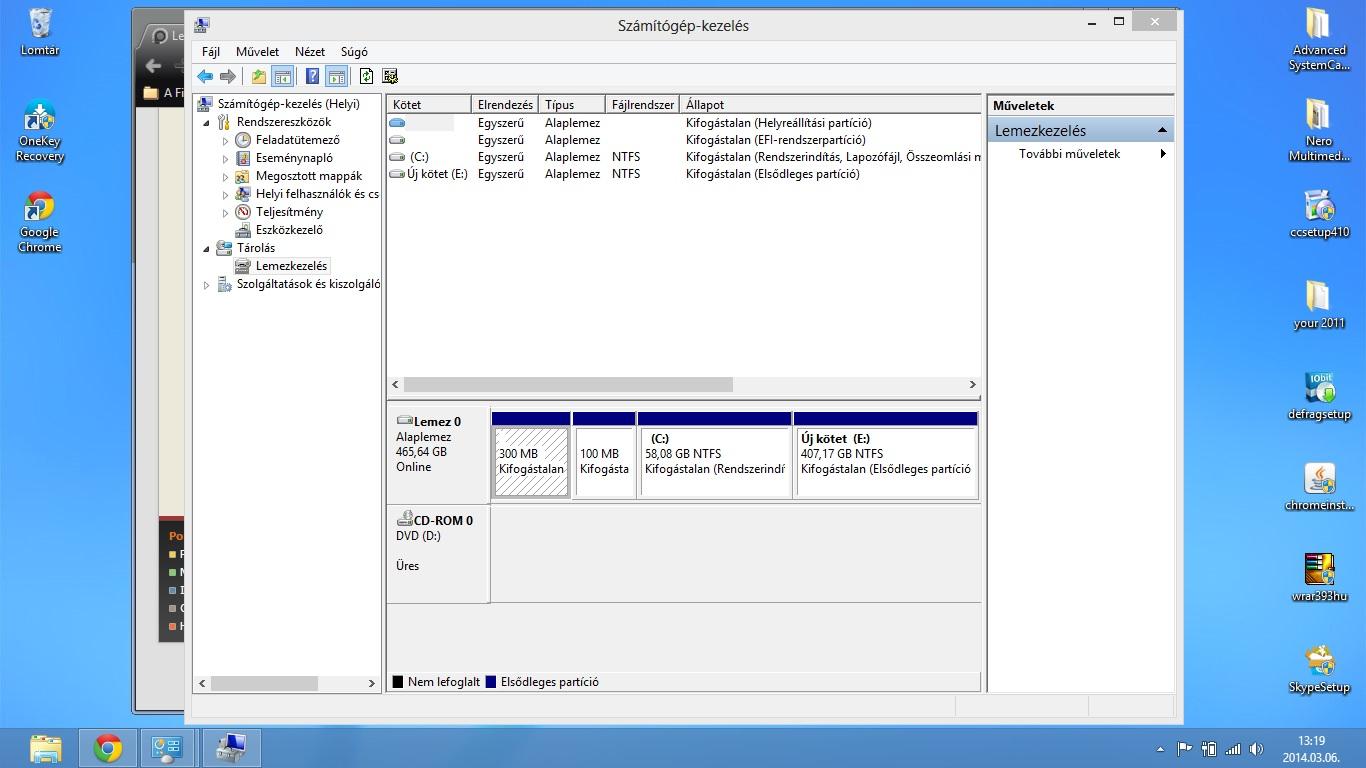Click the Feladatütemező clock icon
Screen dimensions: 1366x768
pos(243,140)
